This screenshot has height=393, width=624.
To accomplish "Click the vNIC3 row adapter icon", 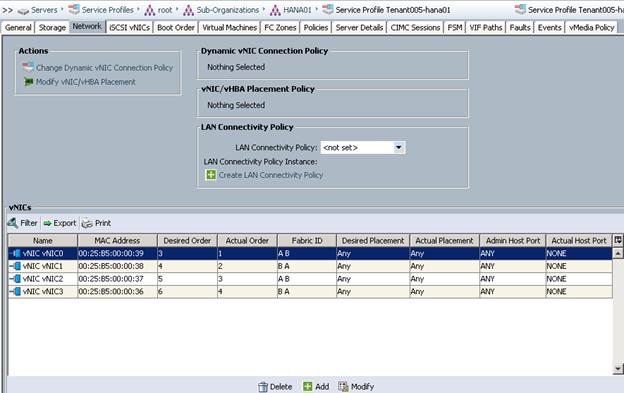I will click(16, 291).
